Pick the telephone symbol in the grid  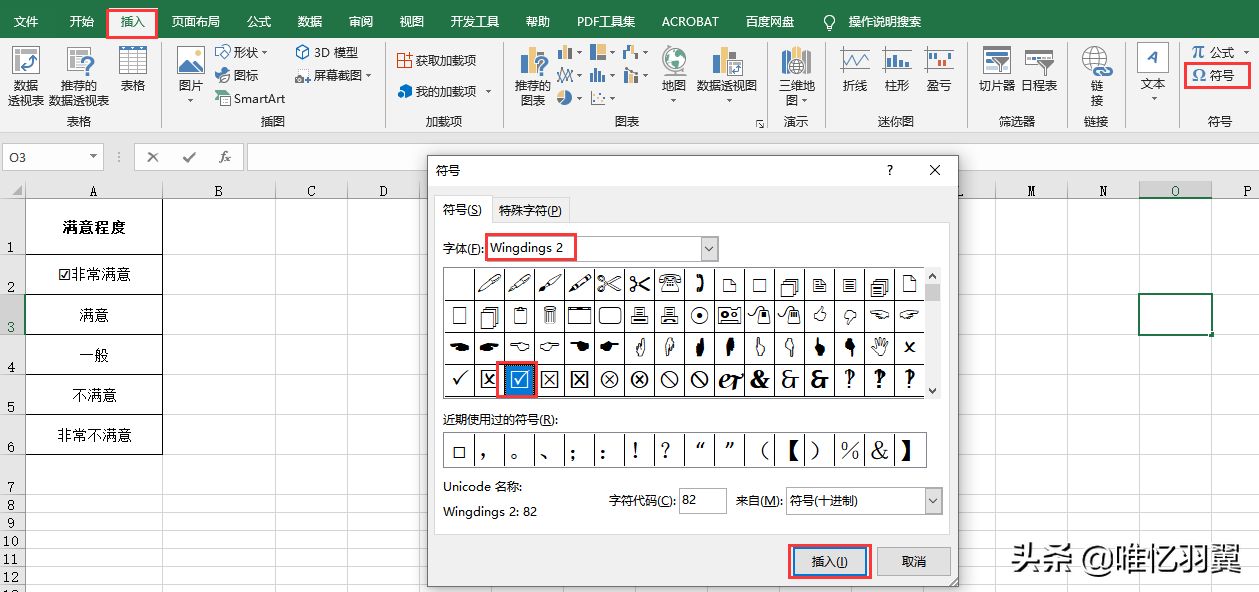[x=670, y=283]
